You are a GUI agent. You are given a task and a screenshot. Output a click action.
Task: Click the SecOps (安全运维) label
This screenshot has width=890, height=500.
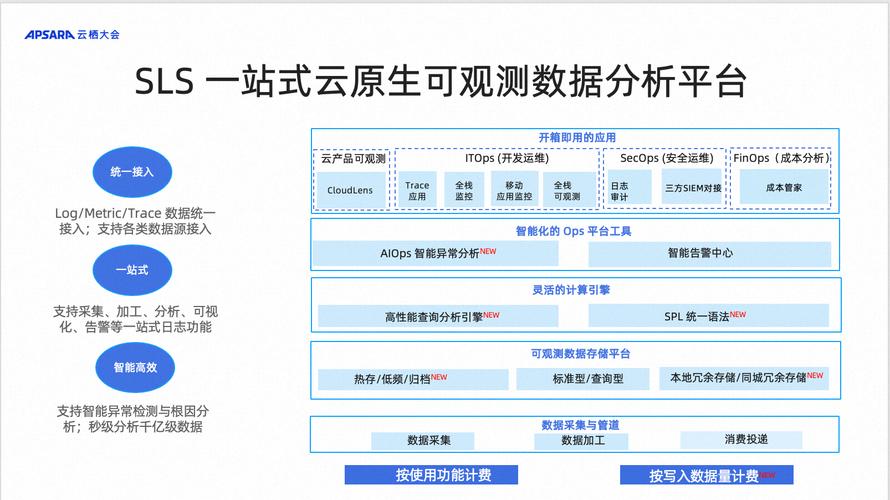(x=667, y=158)
